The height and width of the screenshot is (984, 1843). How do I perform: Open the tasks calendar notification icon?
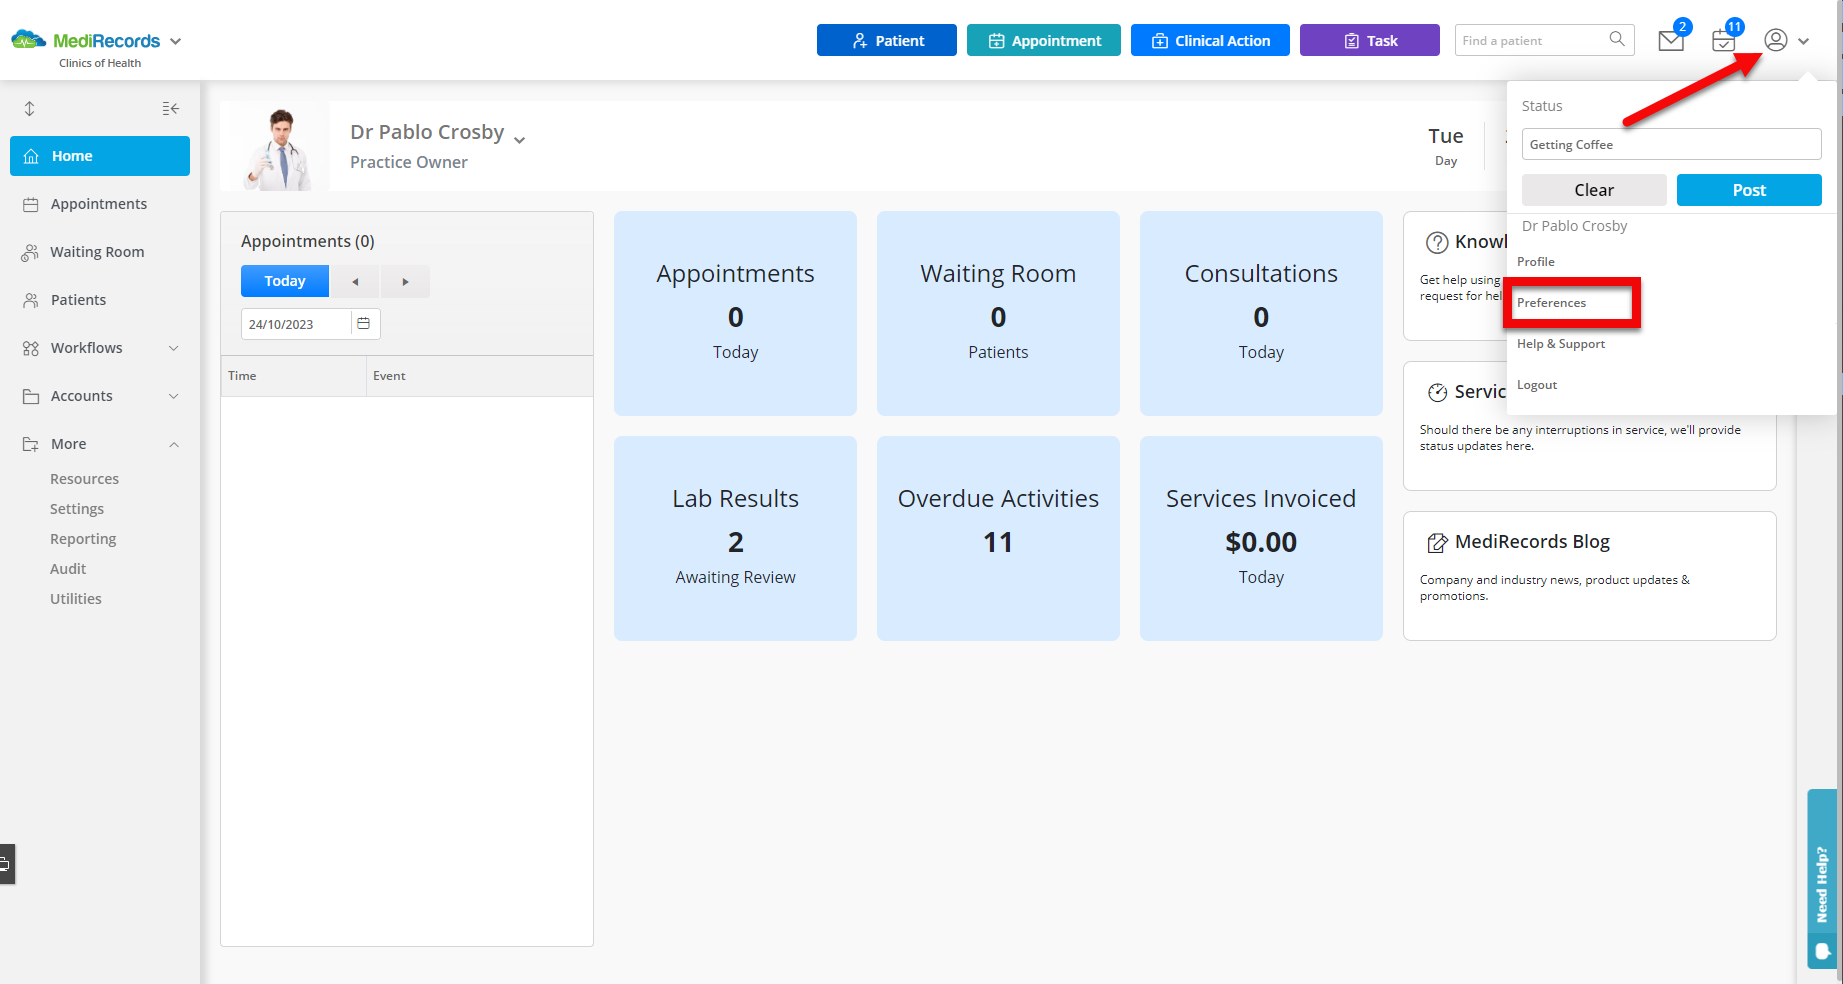(x=1724, y=41)
